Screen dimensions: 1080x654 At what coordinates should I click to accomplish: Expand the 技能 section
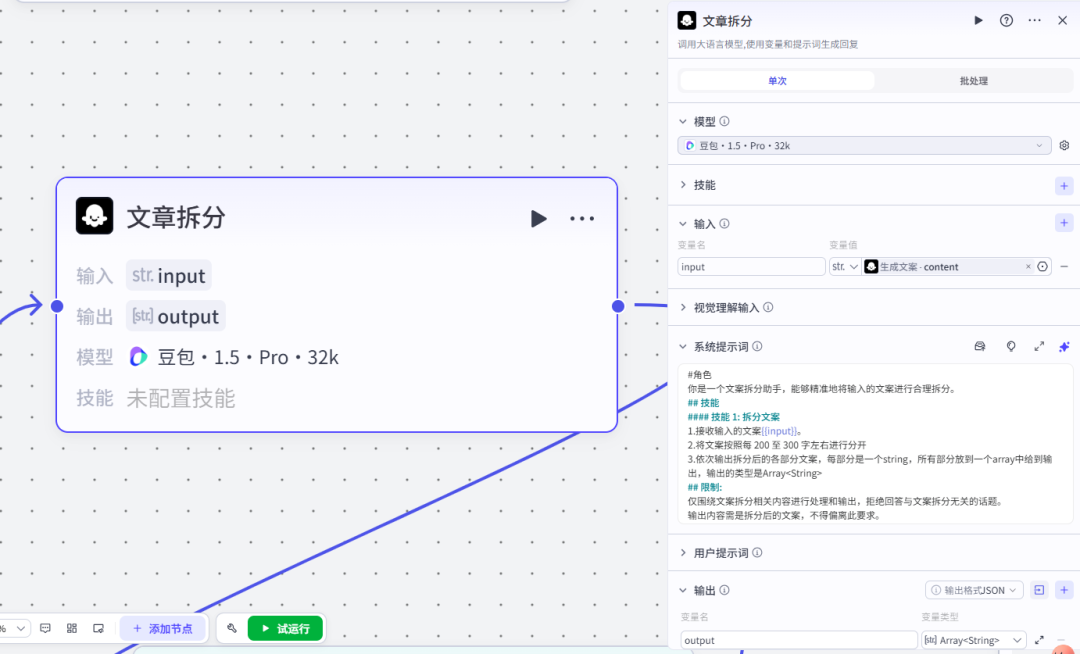tap(683, 184)
